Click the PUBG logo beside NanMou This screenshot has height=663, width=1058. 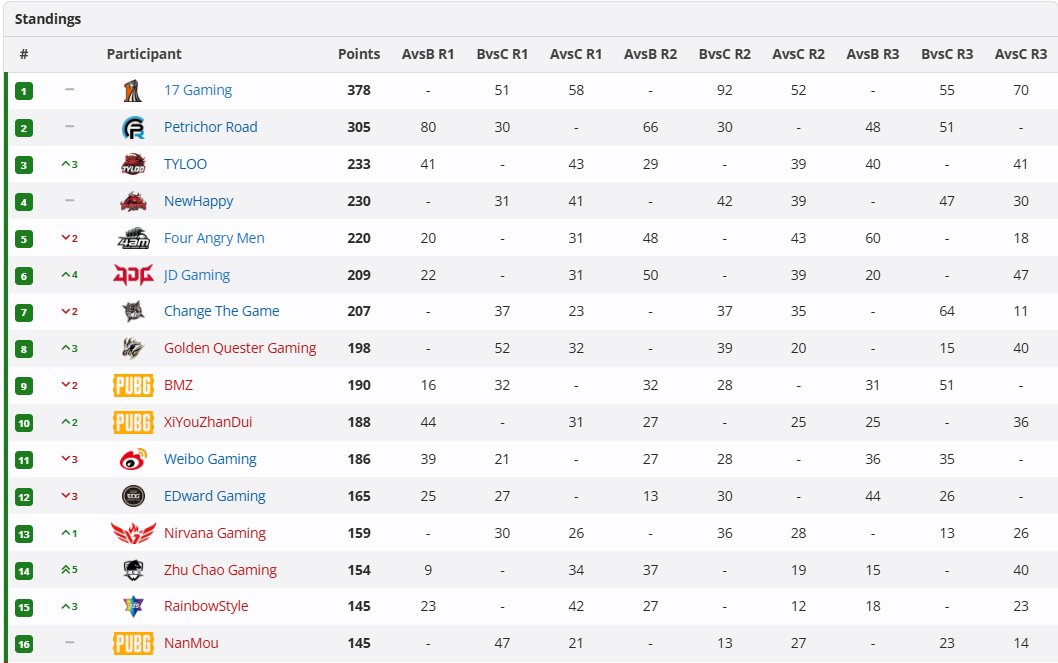tap(133, 643)
